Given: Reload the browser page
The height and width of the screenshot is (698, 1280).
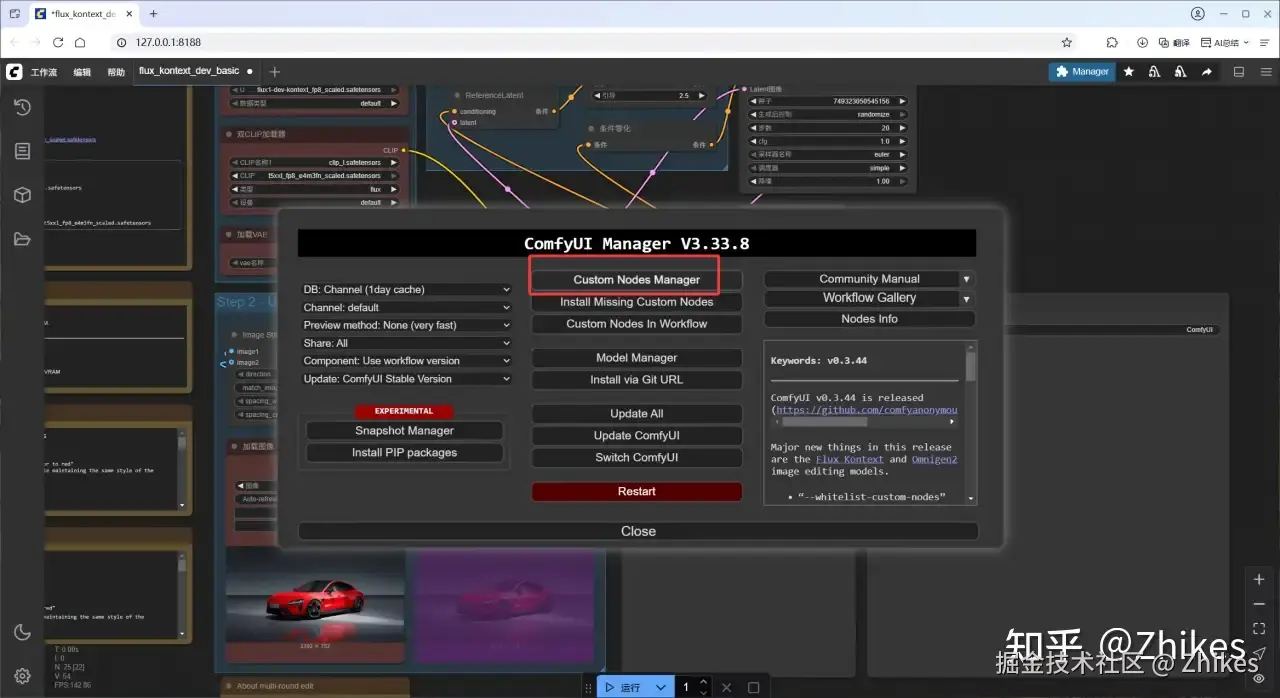Looking at the screenshot, I should (x=58, y=43).
